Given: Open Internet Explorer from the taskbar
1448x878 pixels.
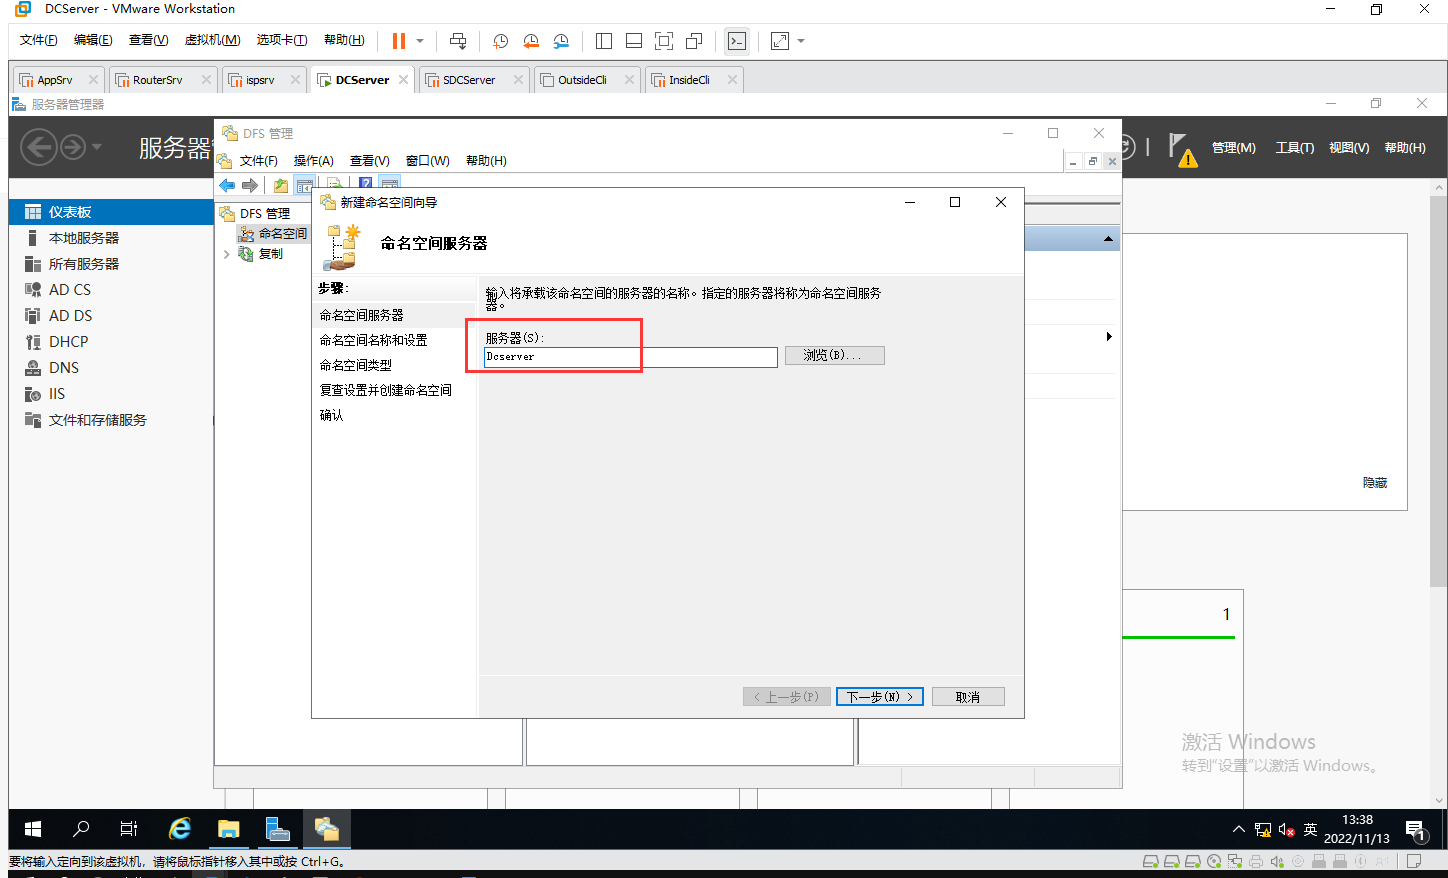Looking at the screenshot, I should (x=180, y=829).
